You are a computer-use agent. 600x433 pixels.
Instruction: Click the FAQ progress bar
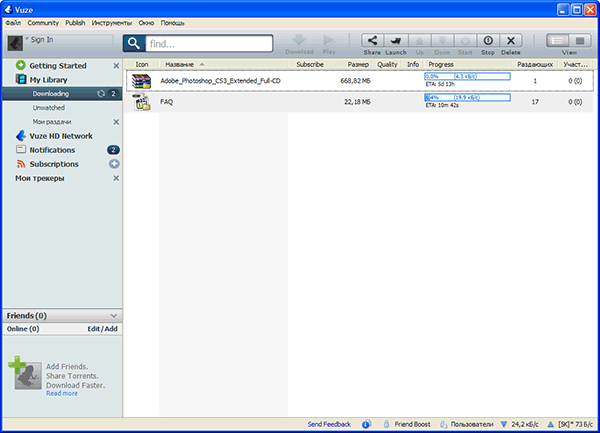click(x=467, y=98)
